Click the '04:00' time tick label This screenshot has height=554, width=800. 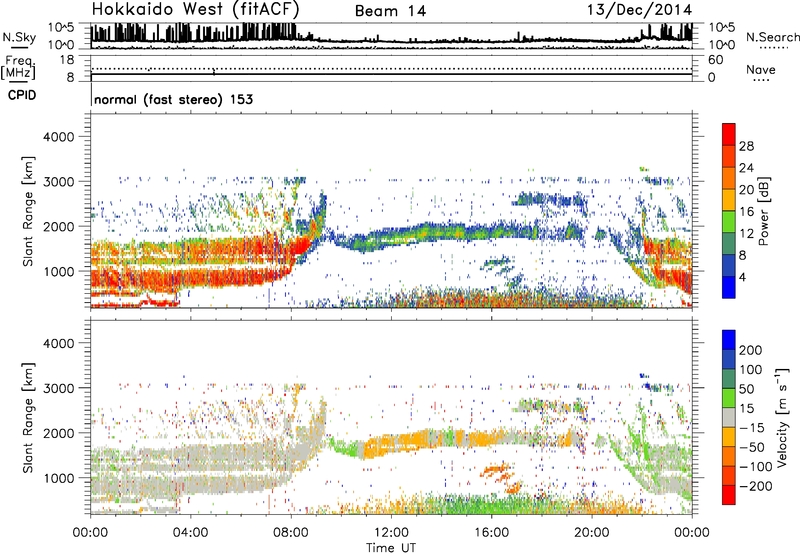190,533
